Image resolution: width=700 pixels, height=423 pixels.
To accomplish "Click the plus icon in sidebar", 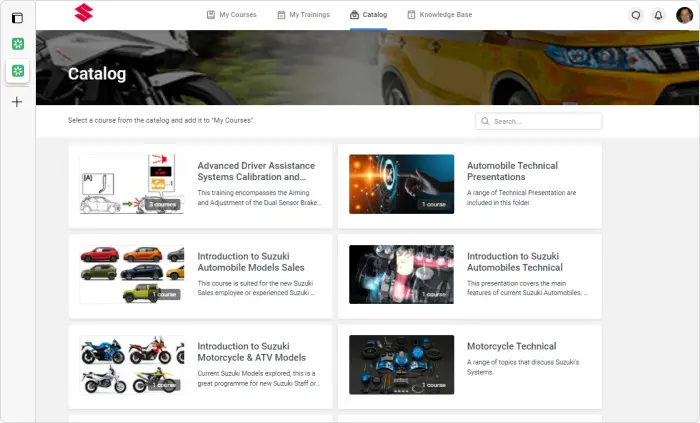I will (x=17, y=102).
